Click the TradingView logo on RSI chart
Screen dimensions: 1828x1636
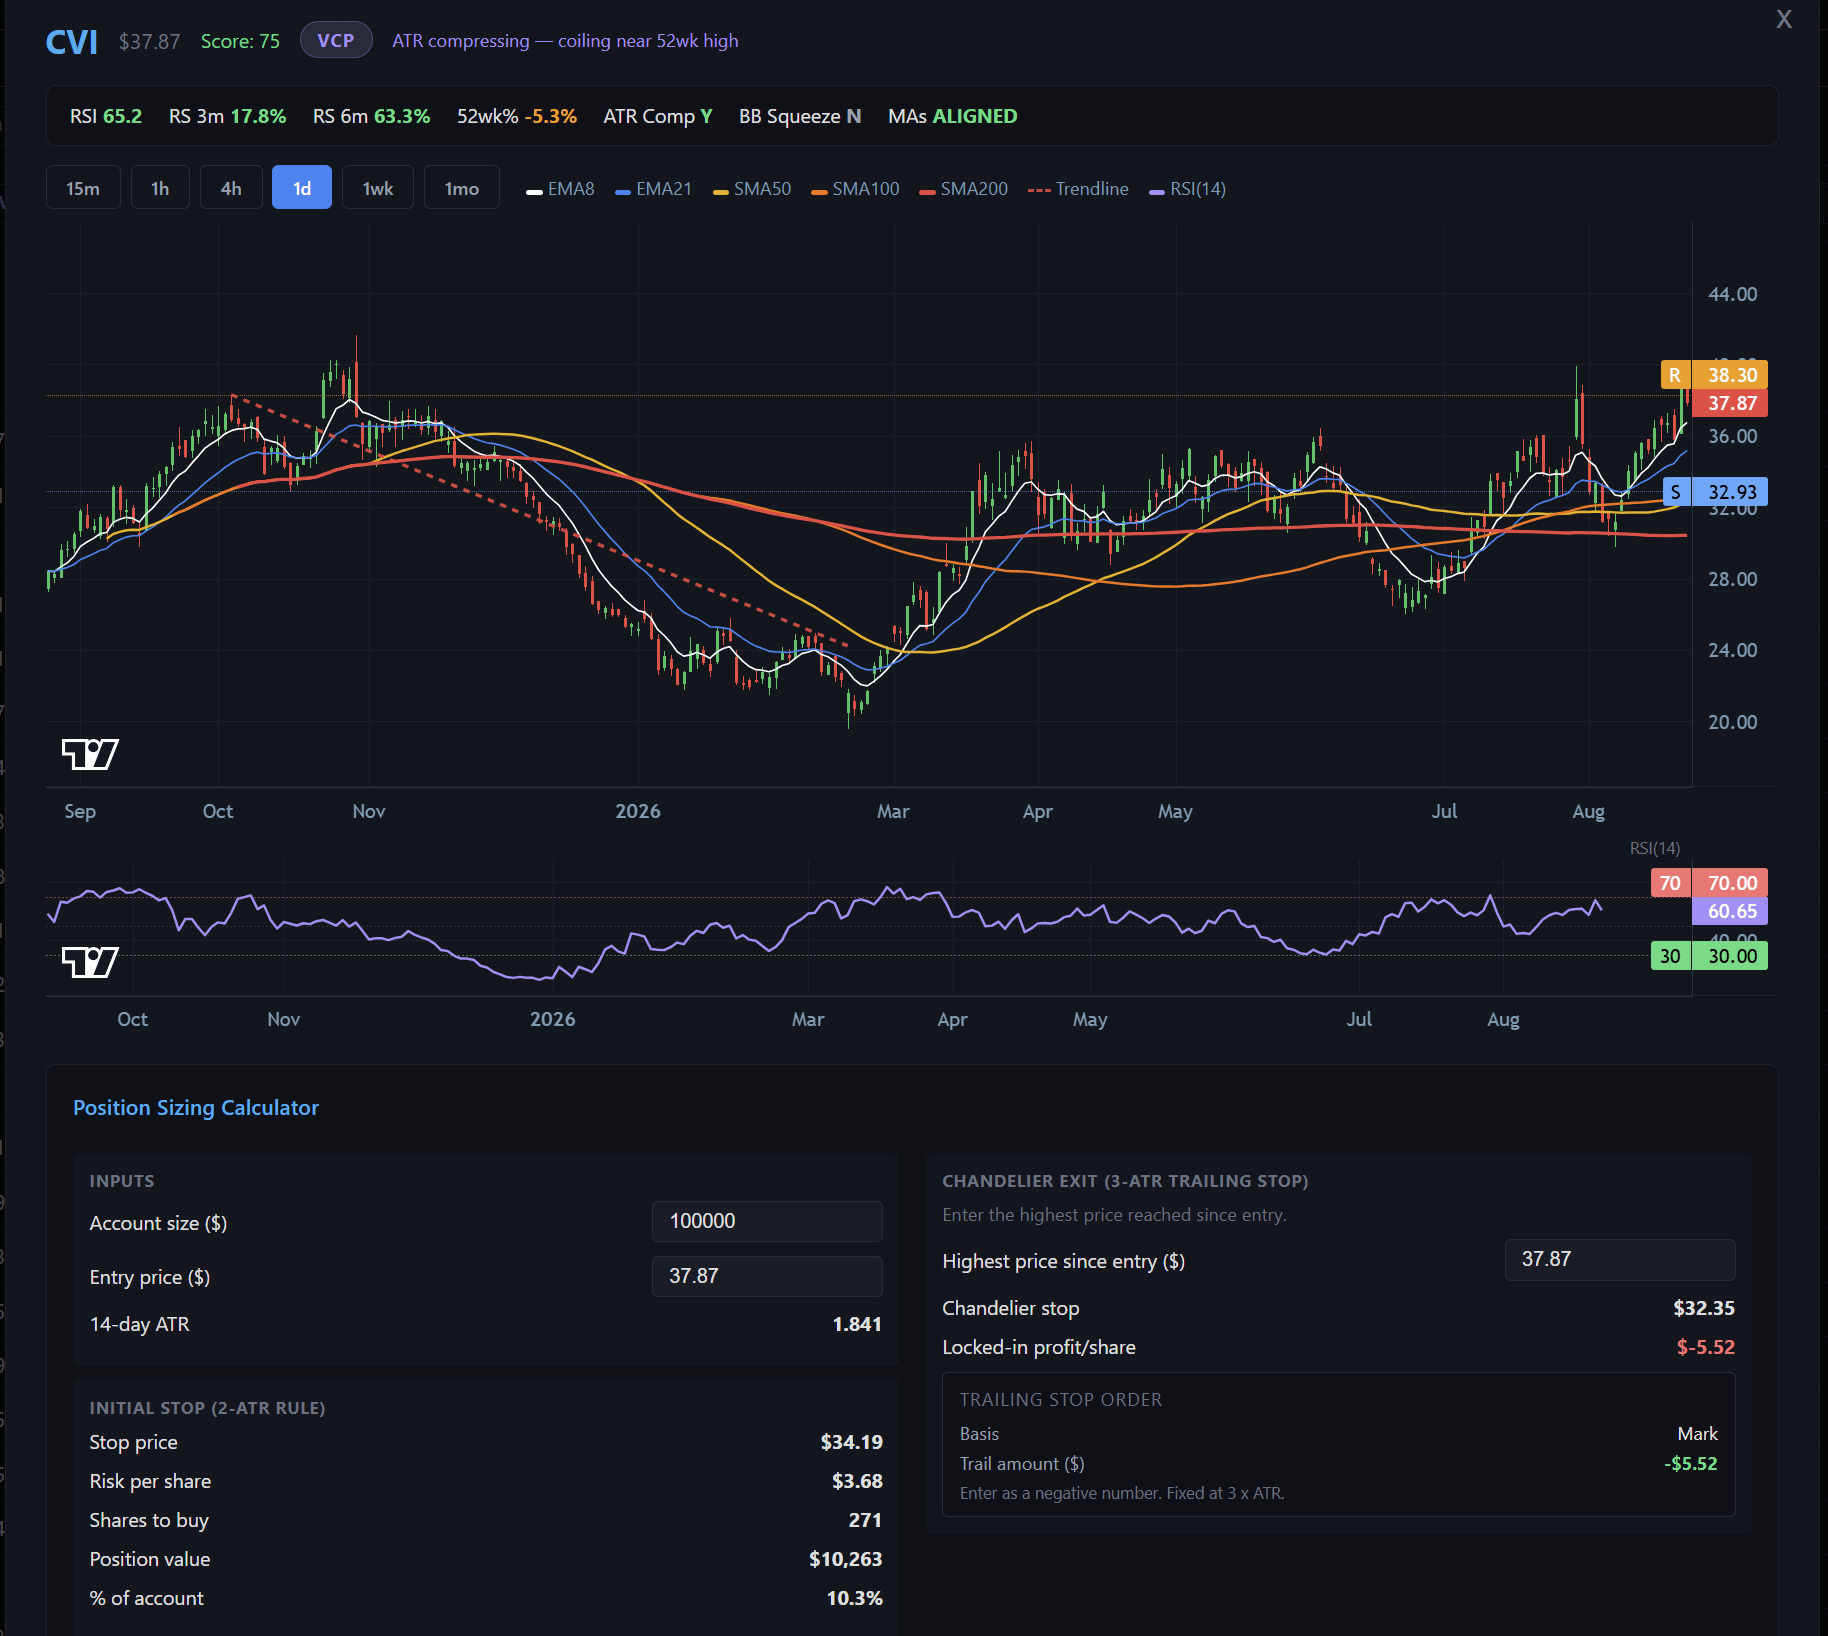click(90, 962)
